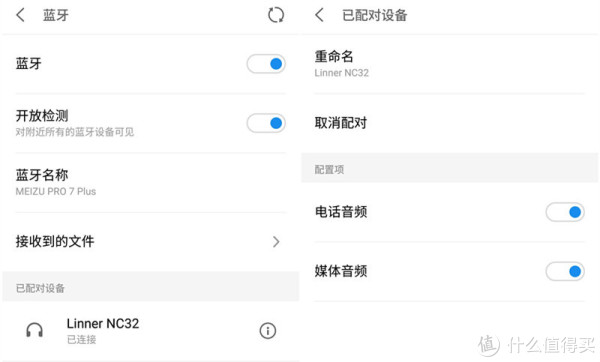
Task: Open 蓝牙名称 MEIZU PRO 7 Plus setting
Action: pyautogui.click(x=150, y=183)
